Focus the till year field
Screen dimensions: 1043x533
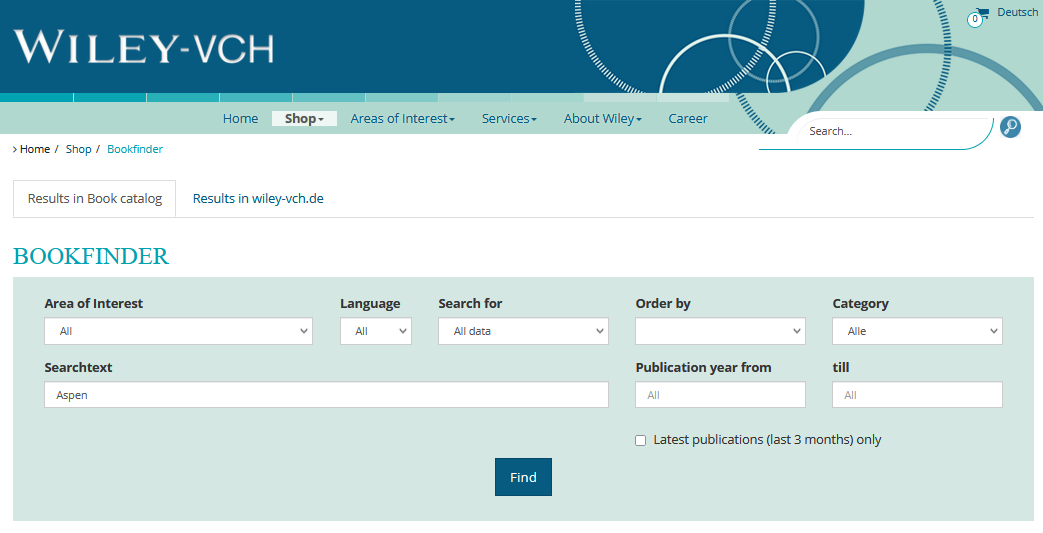tap(917, 395)
